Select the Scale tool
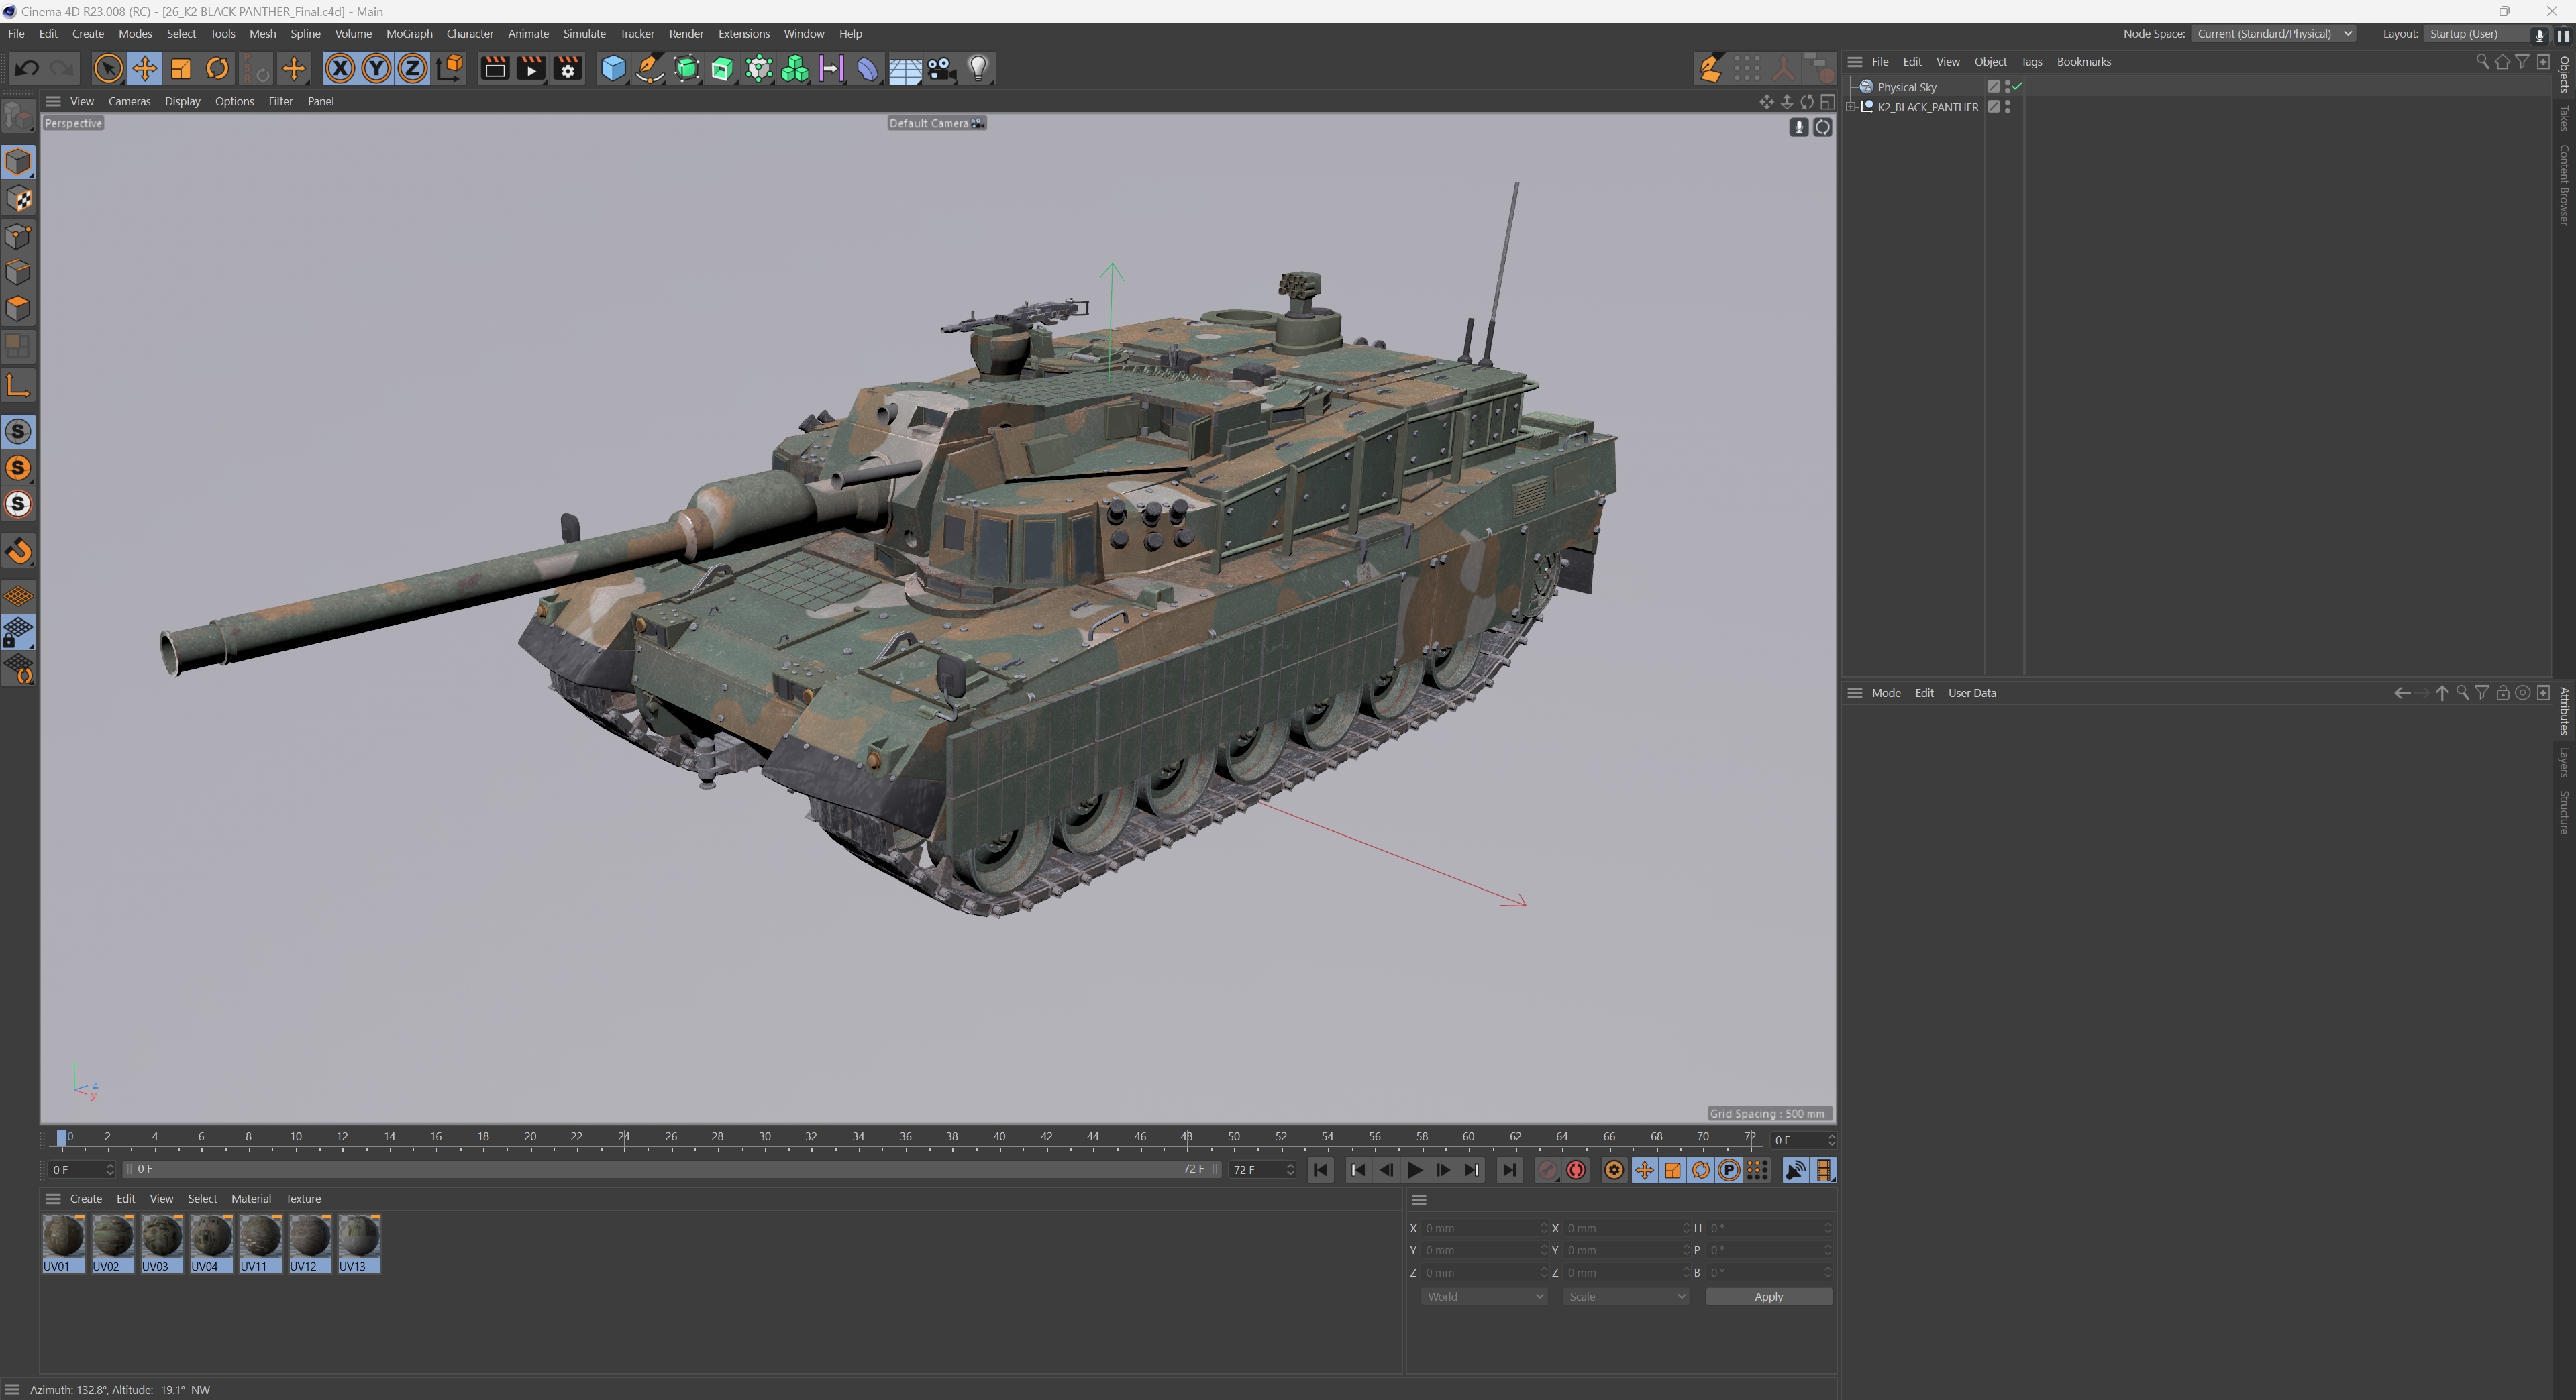This screenshot has height=1400, width=2576. coord(181,68)
